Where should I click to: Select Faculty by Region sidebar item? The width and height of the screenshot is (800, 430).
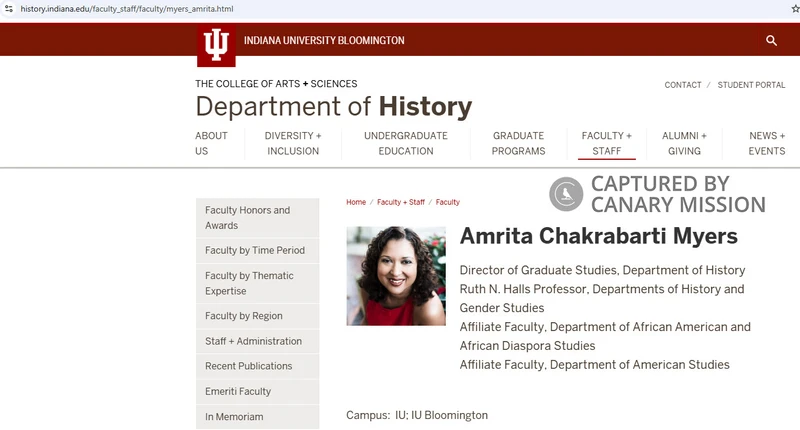(x=258, y=316)
